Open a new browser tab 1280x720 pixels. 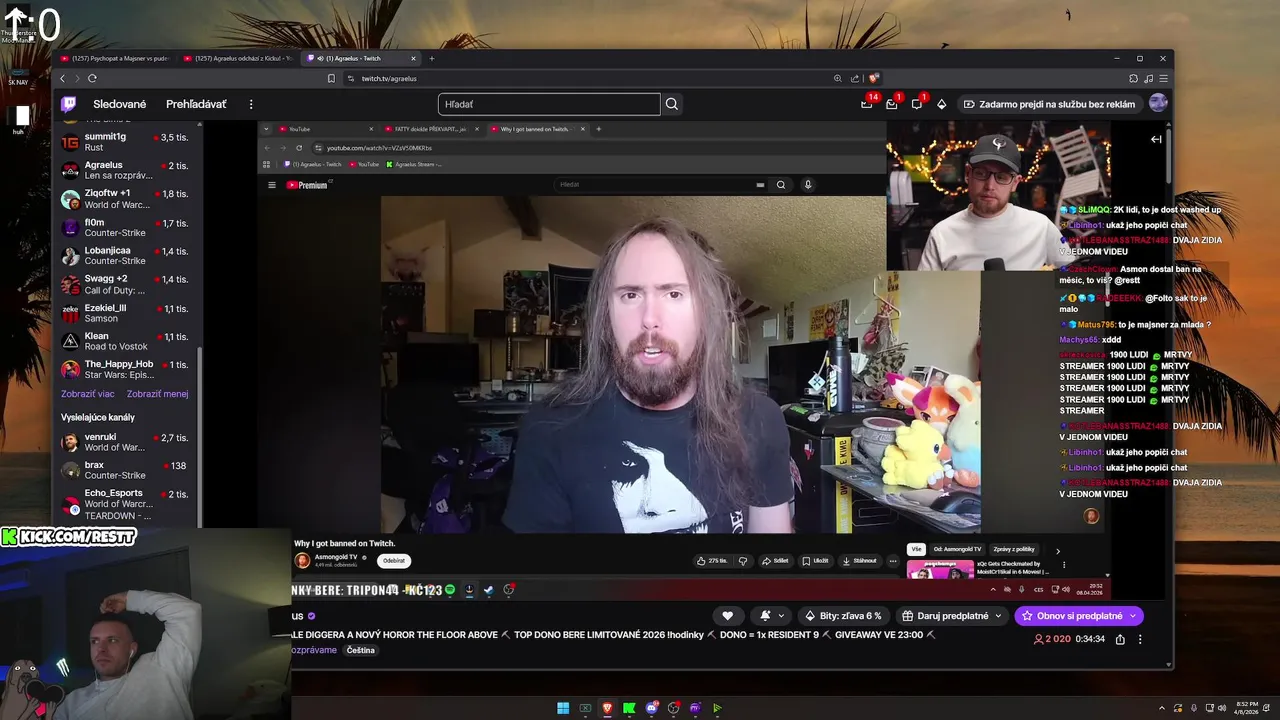[x=432, y=58]
